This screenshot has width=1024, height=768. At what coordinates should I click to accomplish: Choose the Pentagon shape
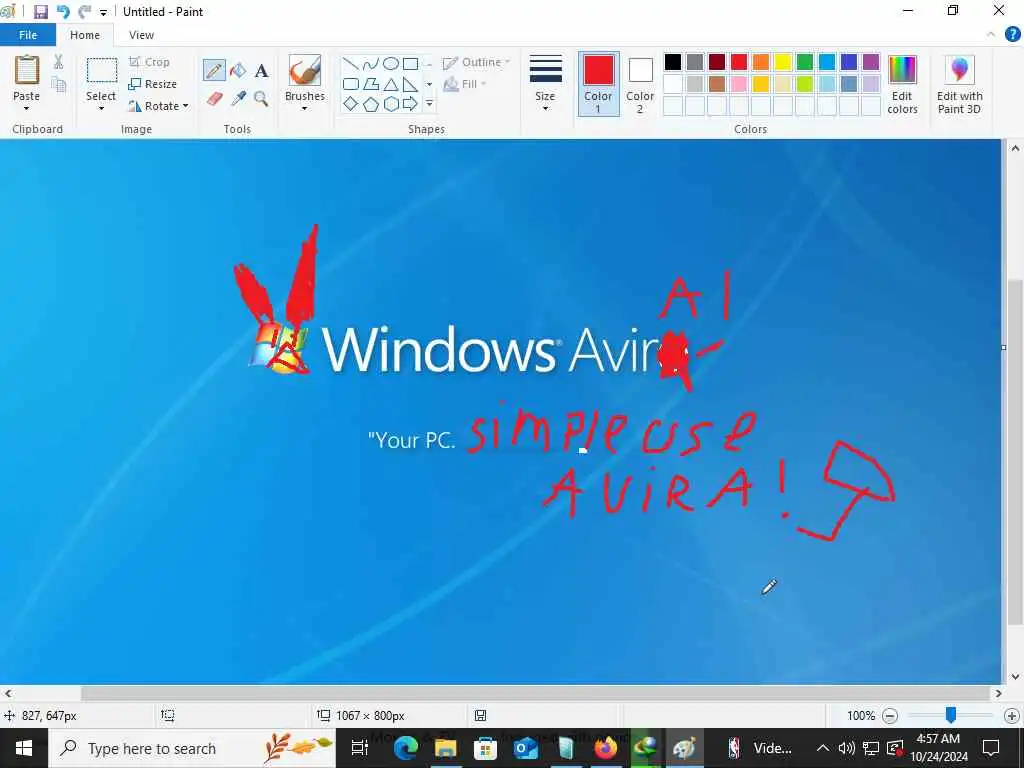click(x=371, y=104)
